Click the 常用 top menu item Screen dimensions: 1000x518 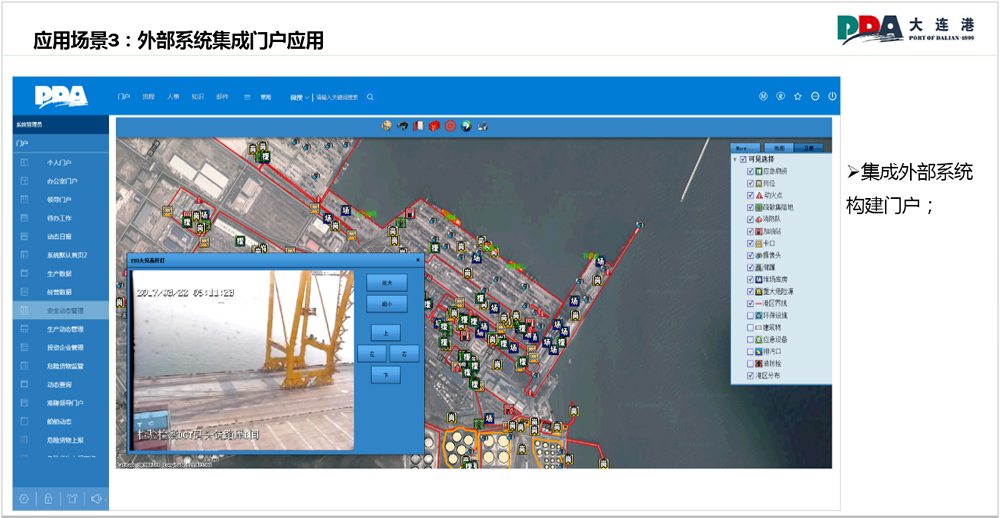pos(265,97)
